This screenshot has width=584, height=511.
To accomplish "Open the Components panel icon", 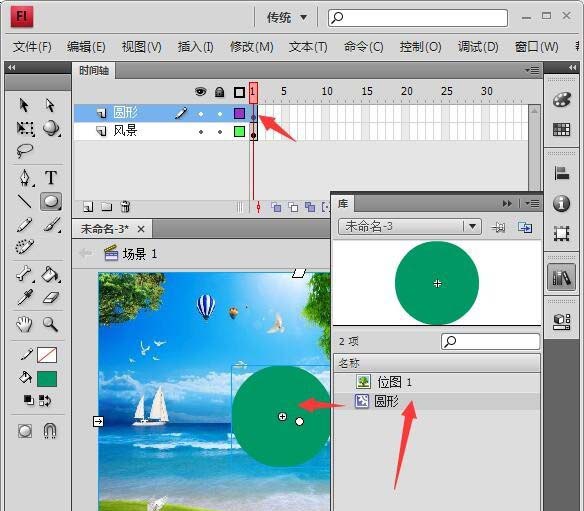I will (562, 321).
